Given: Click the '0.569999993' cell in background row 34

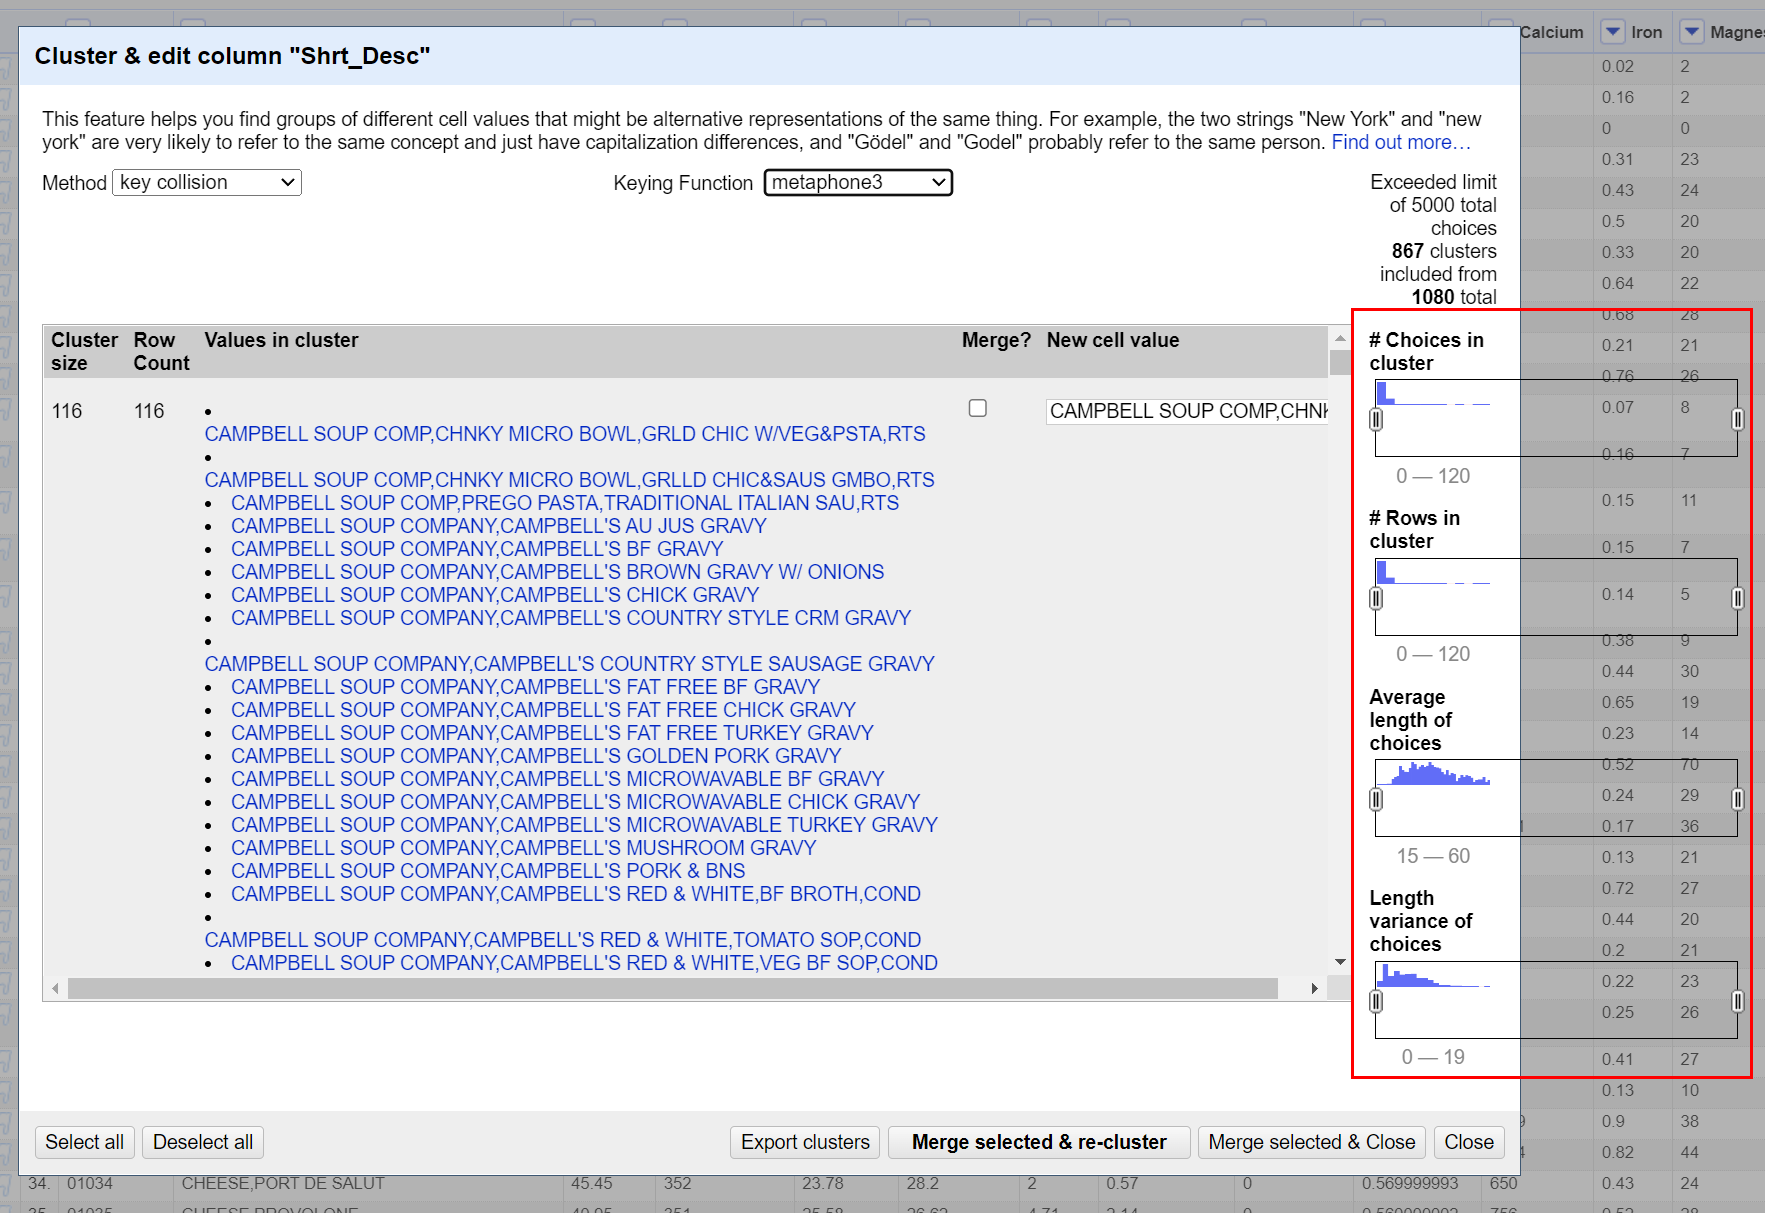Looking at the screenshot, I should tap(1410, 1183).
